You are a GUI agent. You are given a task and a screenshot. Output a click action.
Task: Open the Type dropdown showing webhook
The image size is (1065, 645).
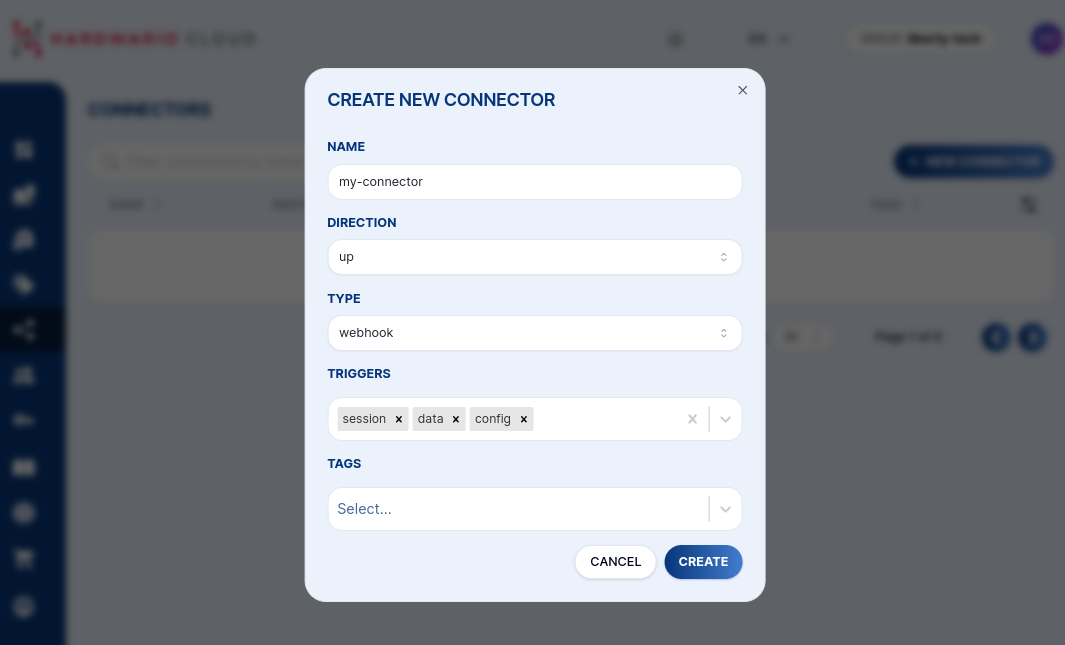click(535, 333)
